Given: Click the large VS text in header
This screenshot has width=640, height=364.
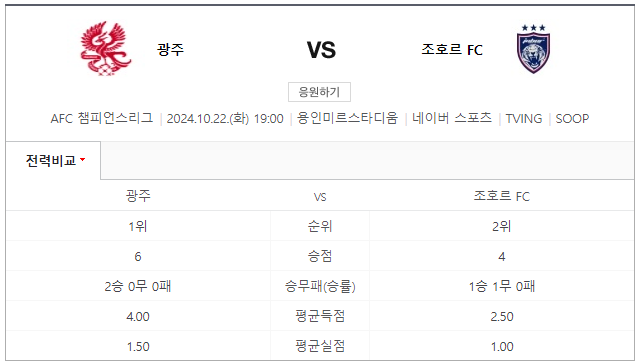Looking at the screenshot, I should pos(321,50).
